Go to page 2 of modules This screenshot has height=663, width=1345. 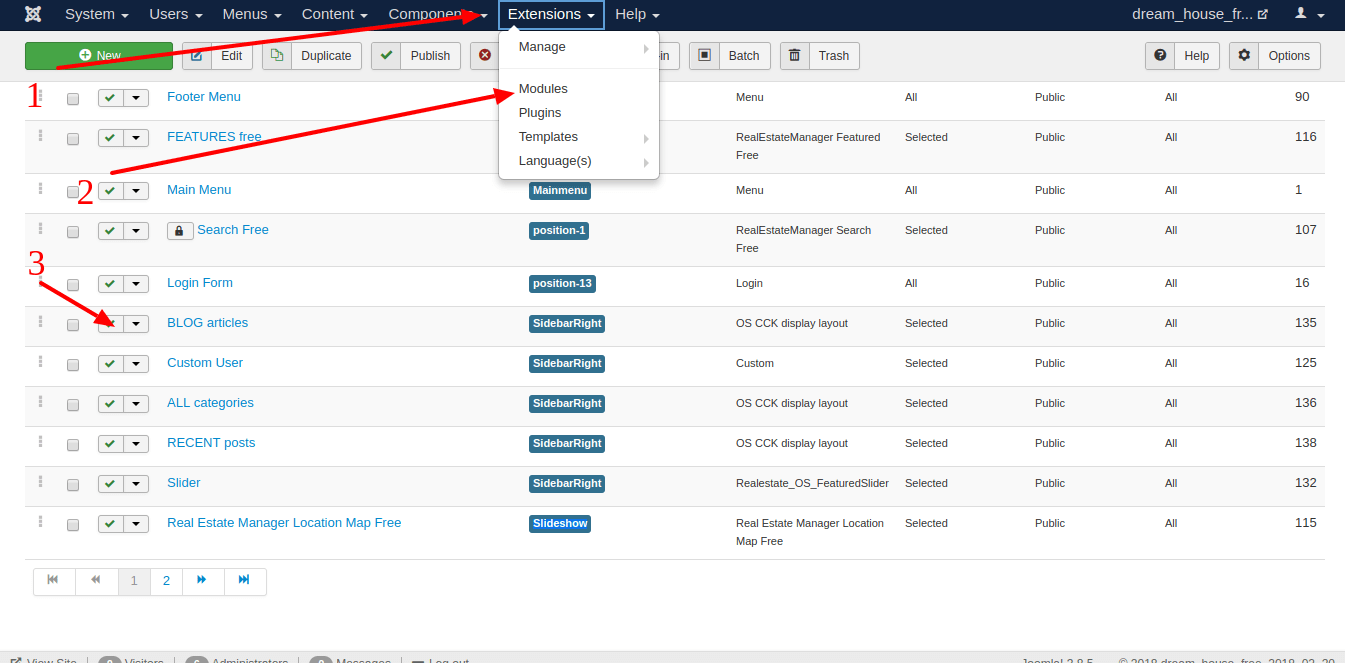coord(166,581)
